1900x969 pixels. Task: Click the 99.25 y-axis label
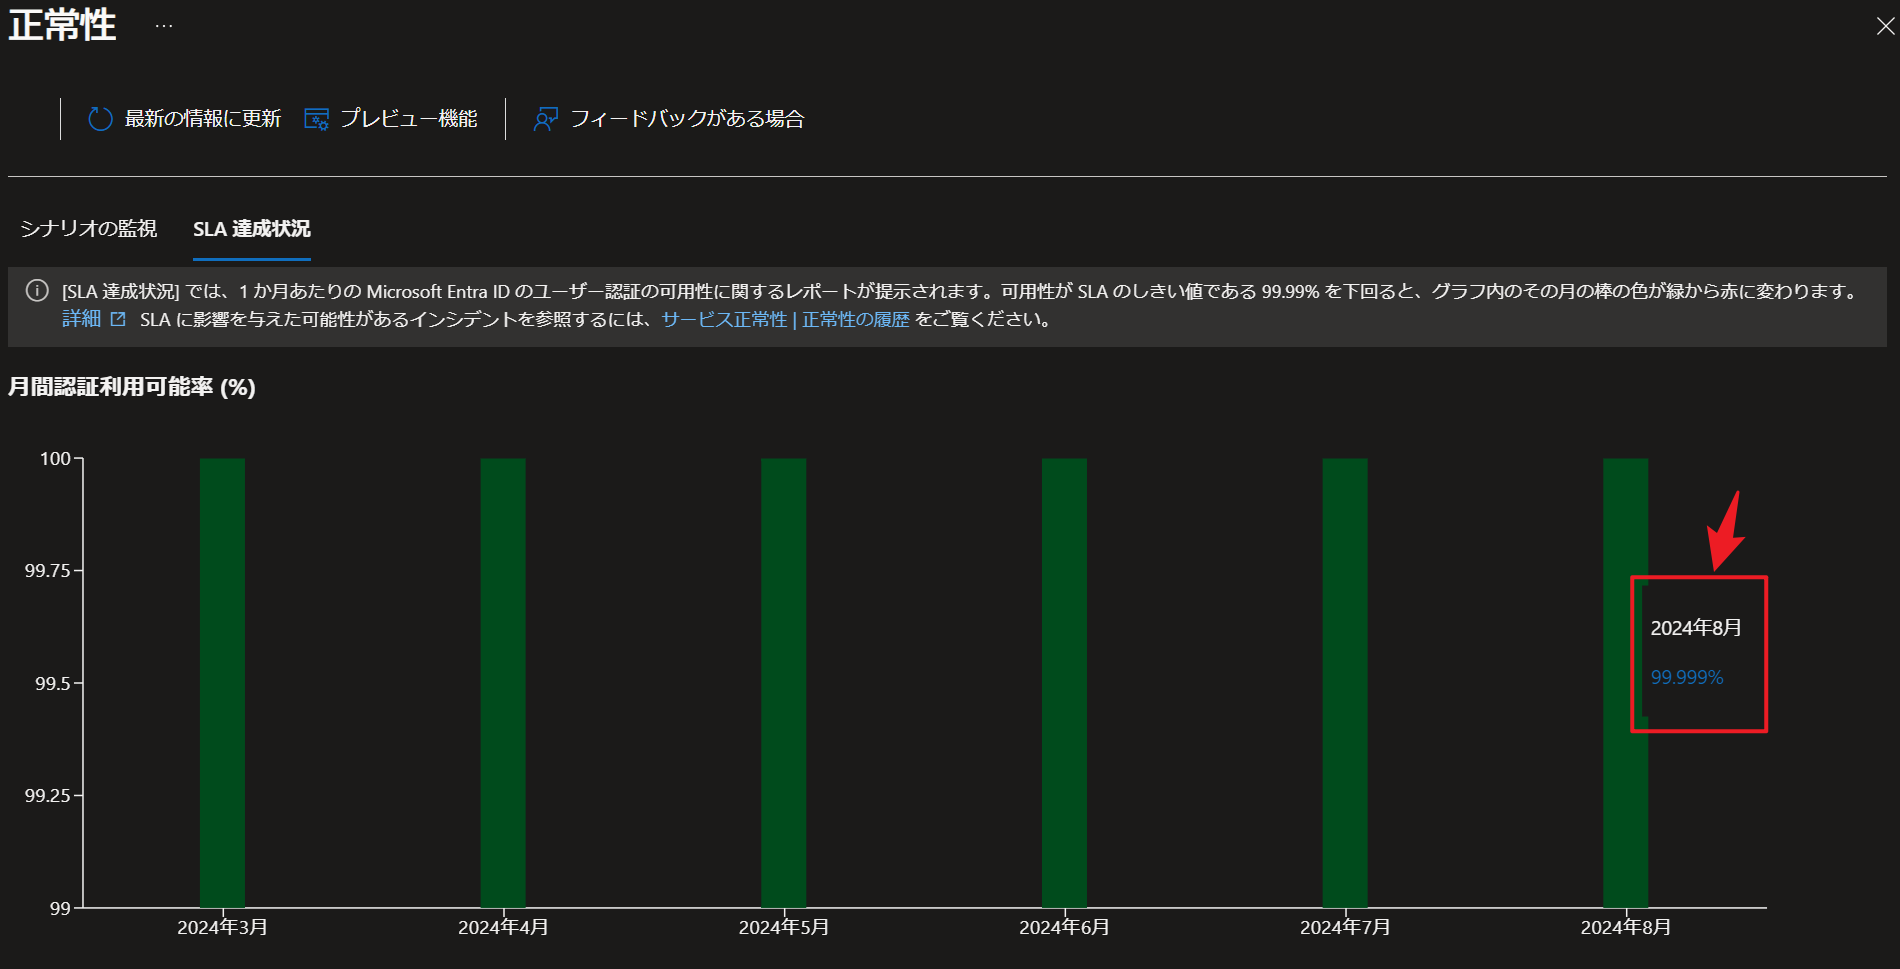48,796
